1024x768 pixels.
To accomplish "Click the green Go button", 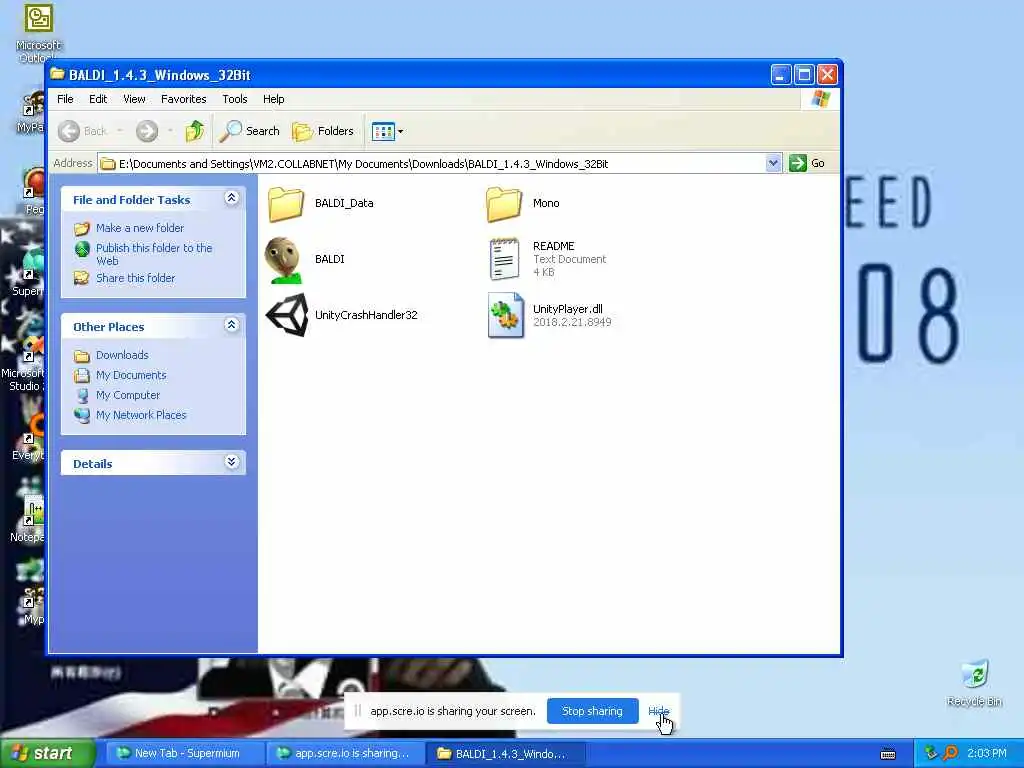I will click(807, 163).
